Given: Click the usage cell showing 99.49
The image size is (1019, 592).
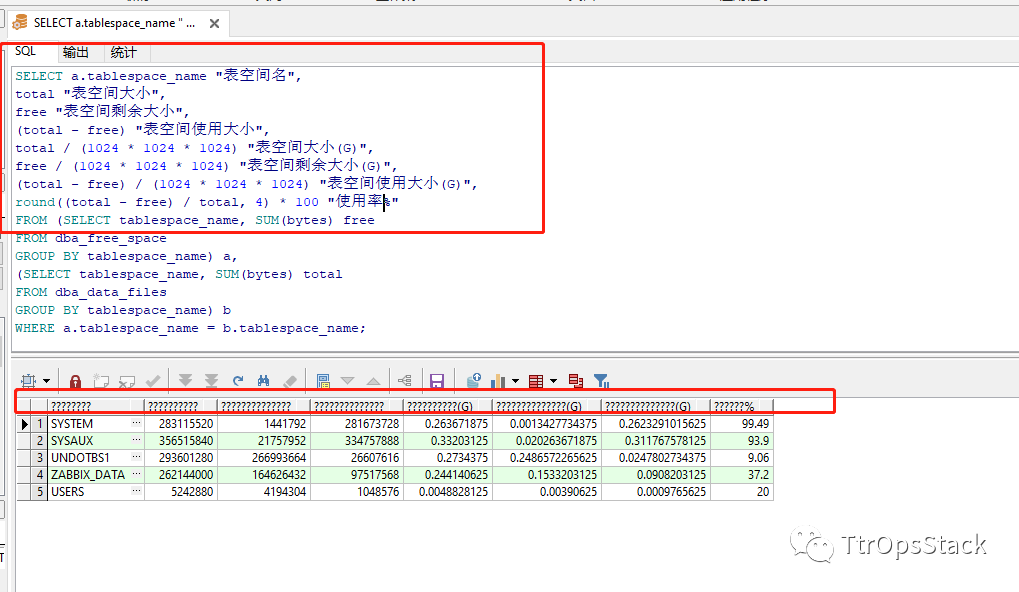Looking at the screenshot, I should pyautogui.click(x=742, y=424).
